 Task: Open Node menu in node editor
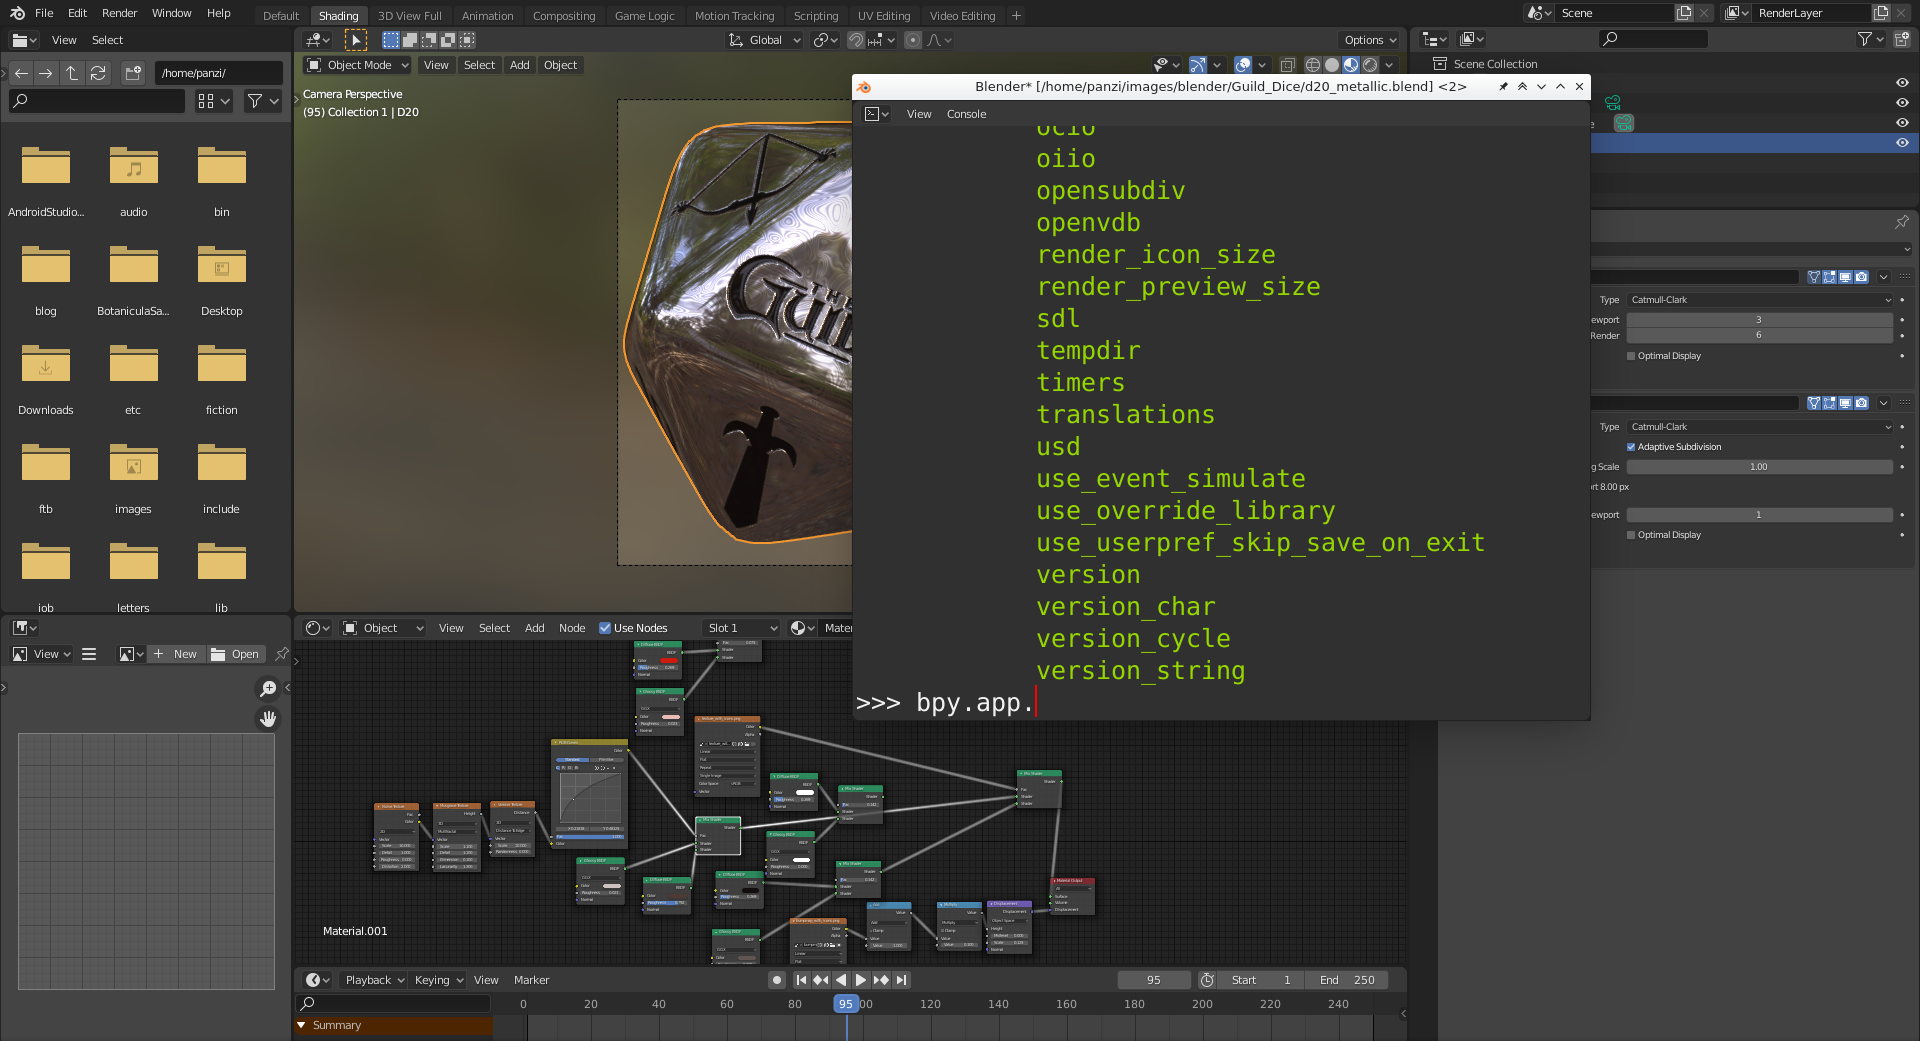pos(572,628)
